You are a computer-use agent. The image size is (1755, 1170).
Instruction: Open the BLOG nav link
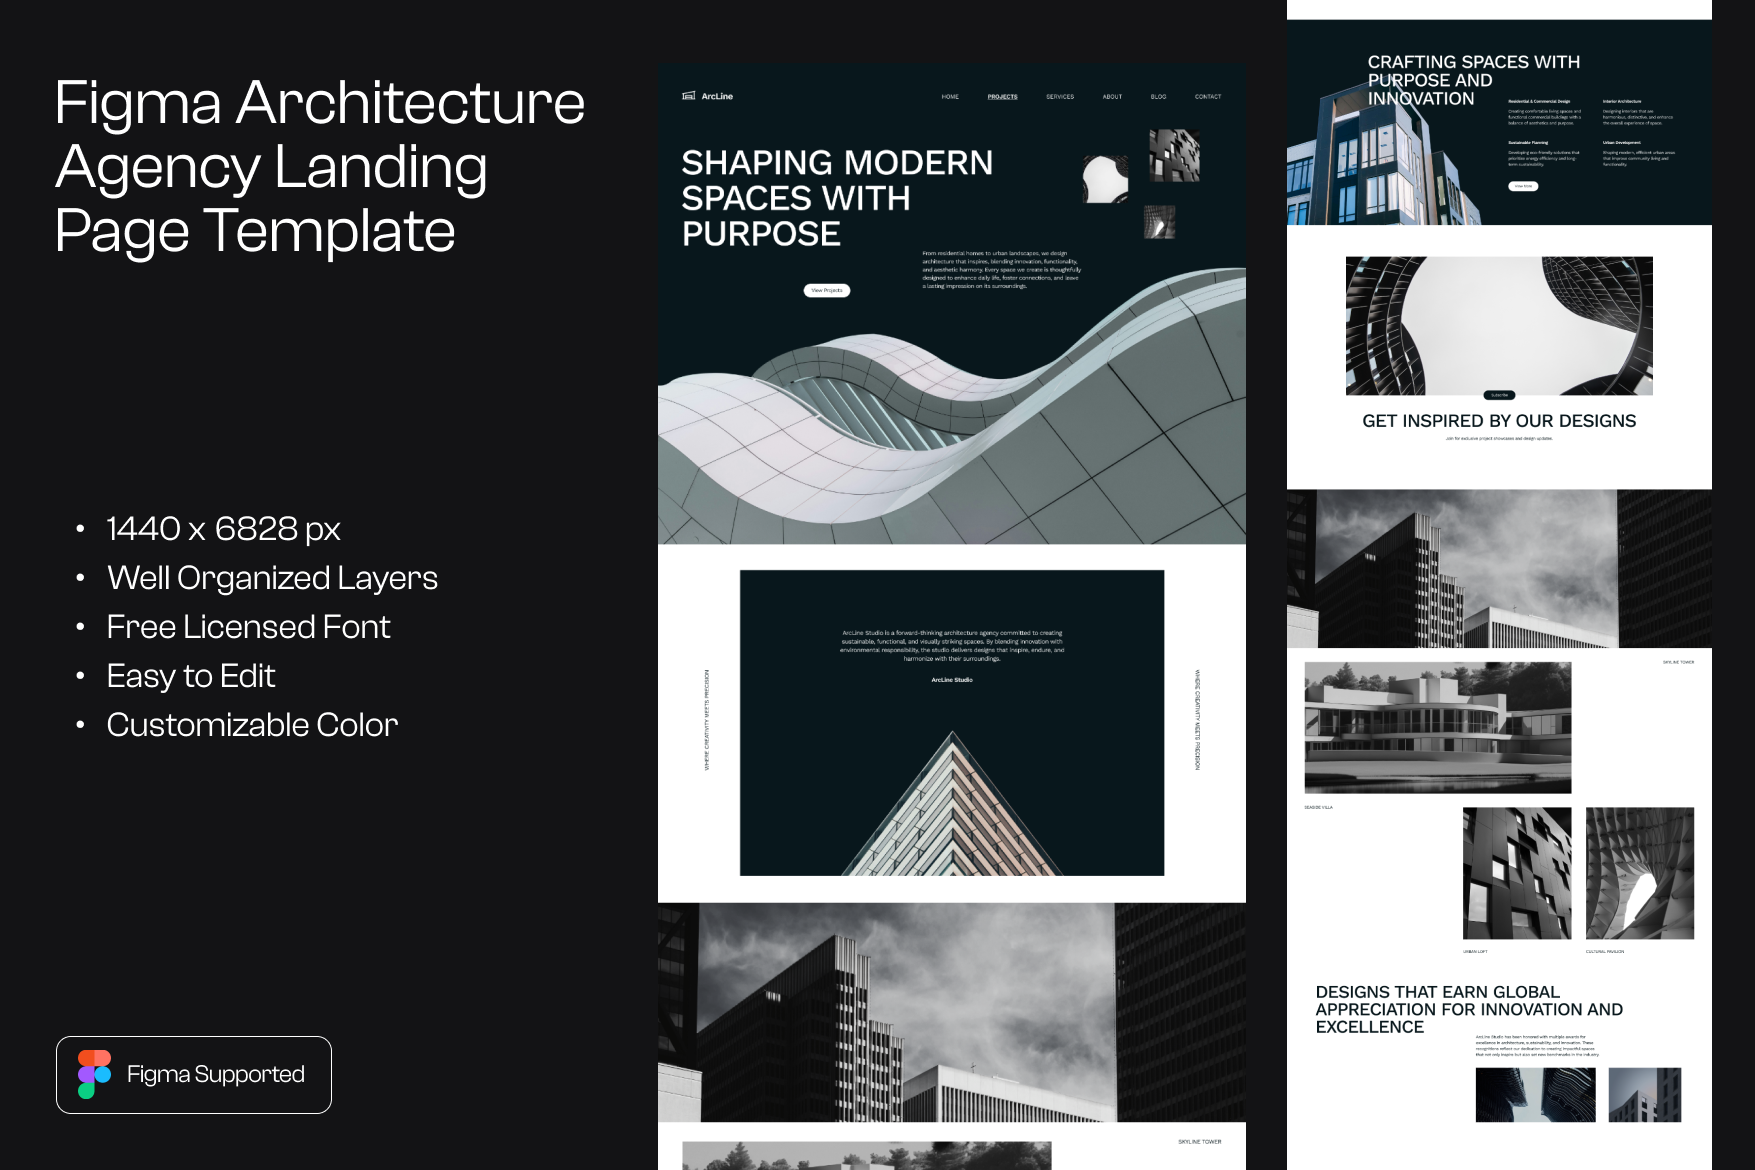1158,97
